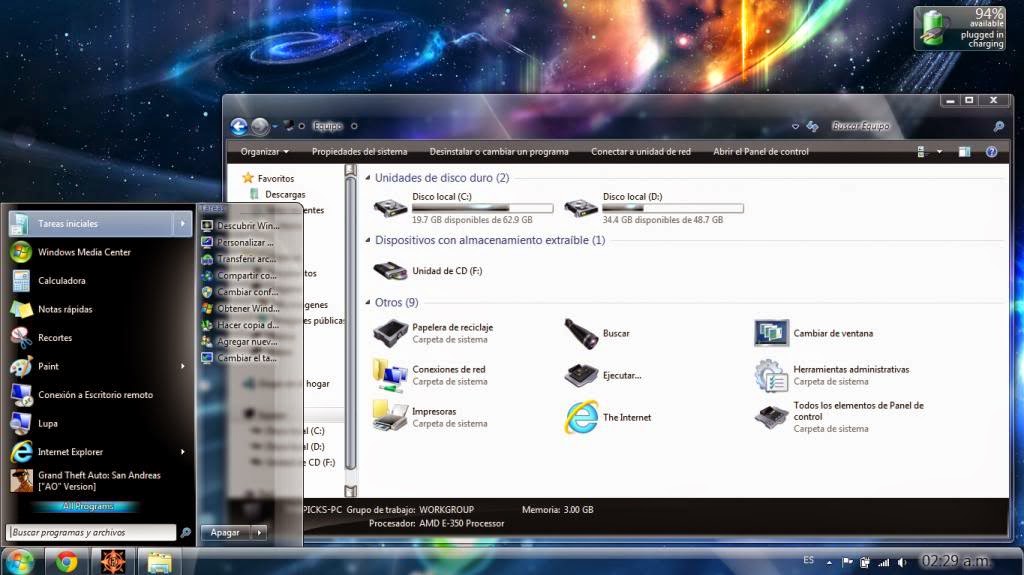The width and height of the screenshot is (1024, 575).
Task: Select the Unidad de CD (F:) drive icon
Action: click(391, 271)
